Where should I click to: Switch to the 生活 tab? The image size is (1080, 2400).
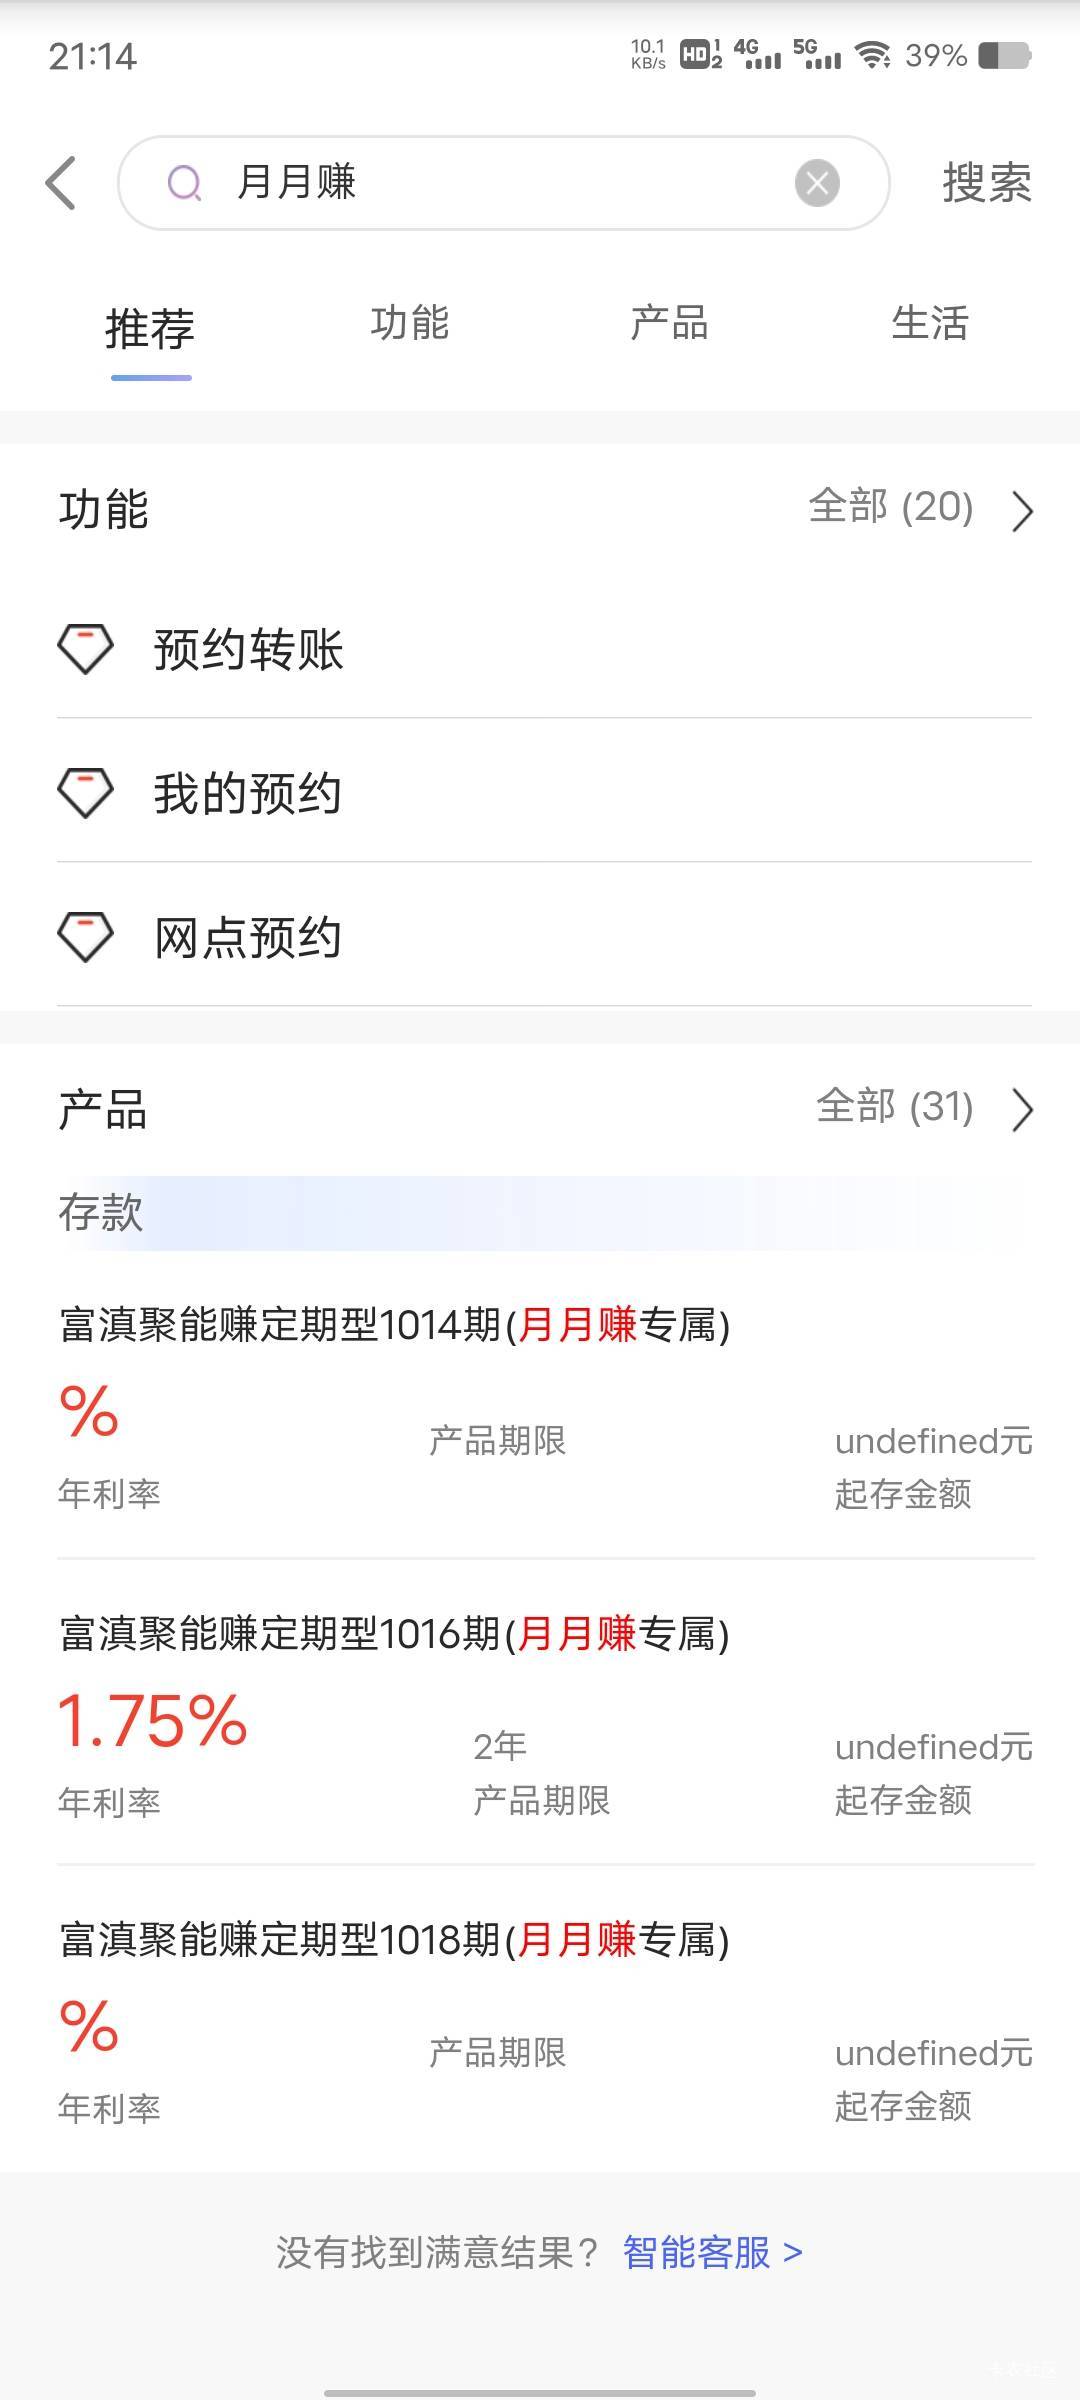pyautogui.click(x=930, y=323)
